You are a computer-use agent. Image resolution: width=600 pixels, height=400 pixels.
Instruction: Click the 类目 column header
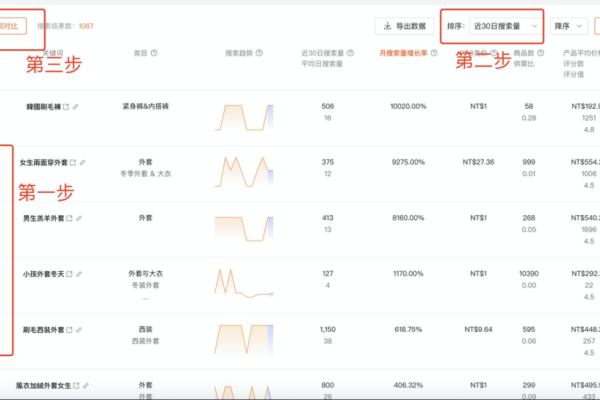tap(140, 53)
